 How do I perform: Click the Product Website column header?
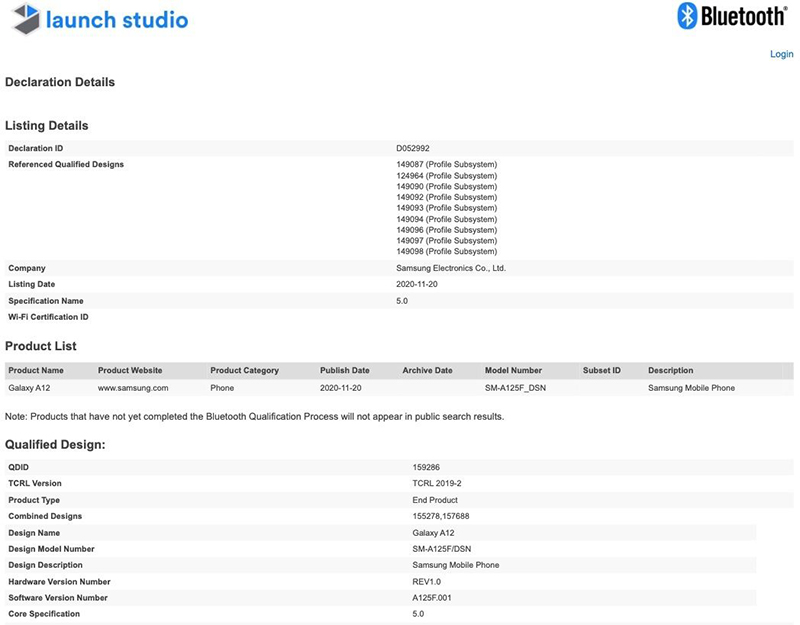pos(130,370)
